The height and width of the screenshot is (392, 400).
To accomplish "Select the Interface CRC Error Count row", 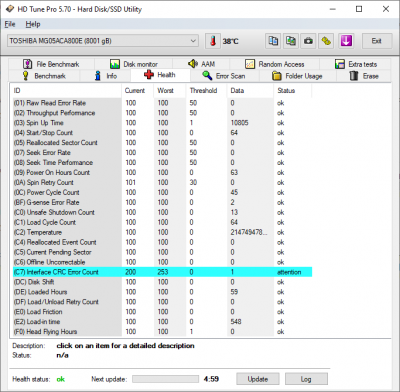I will (x=162, y=272).
